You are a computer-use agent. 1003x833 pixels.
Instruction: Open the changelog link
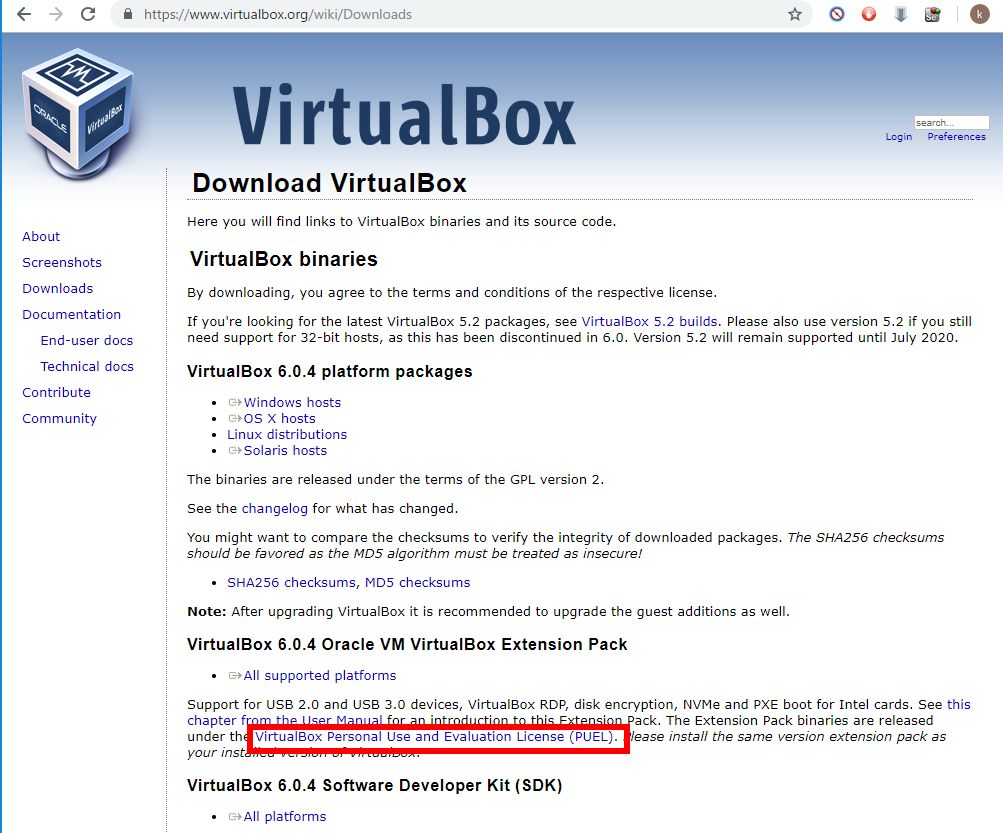pos(274,509)
